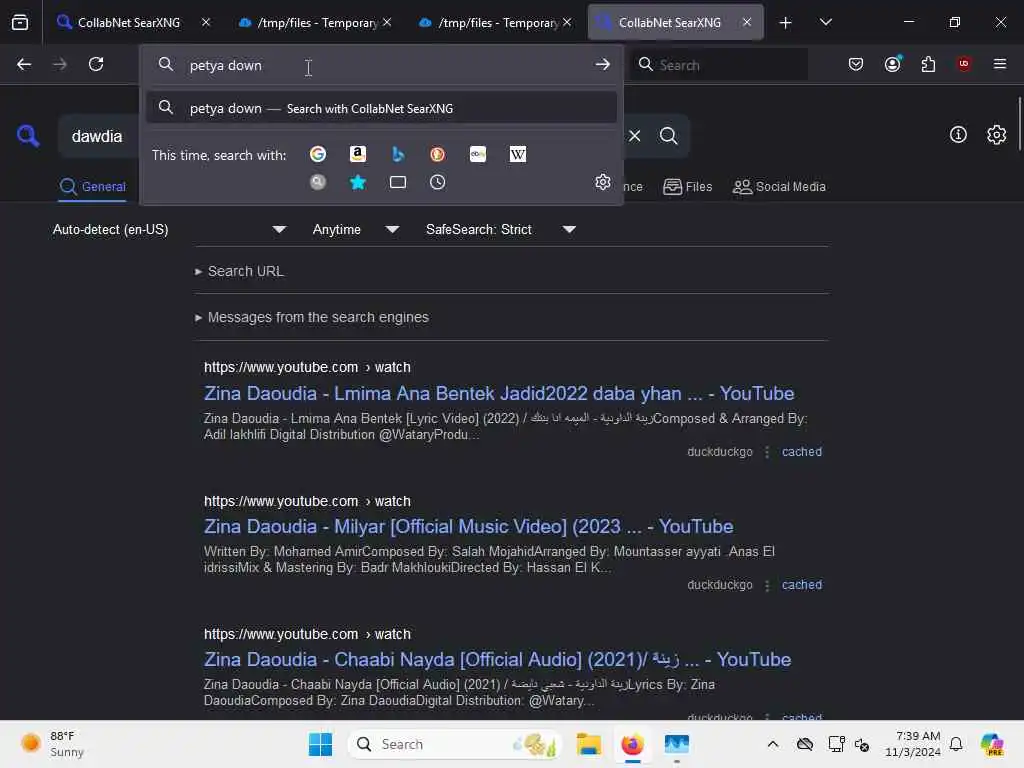Open Zina Daoudia Lmima Ana Bentek result

(x=499, y=393)
